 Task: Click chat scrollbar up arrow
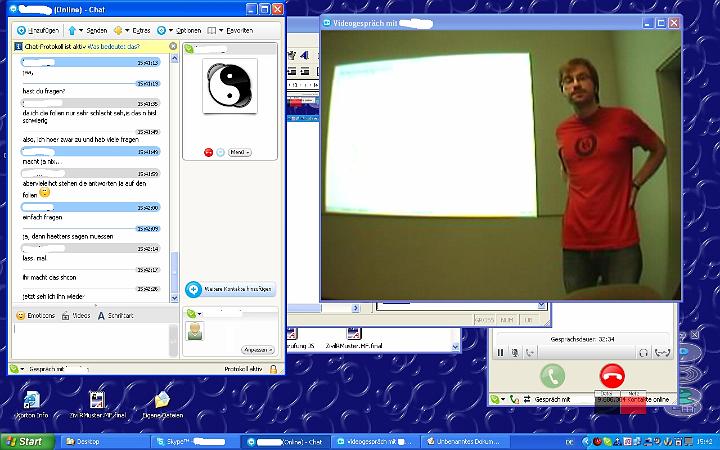tap(174, 58)
